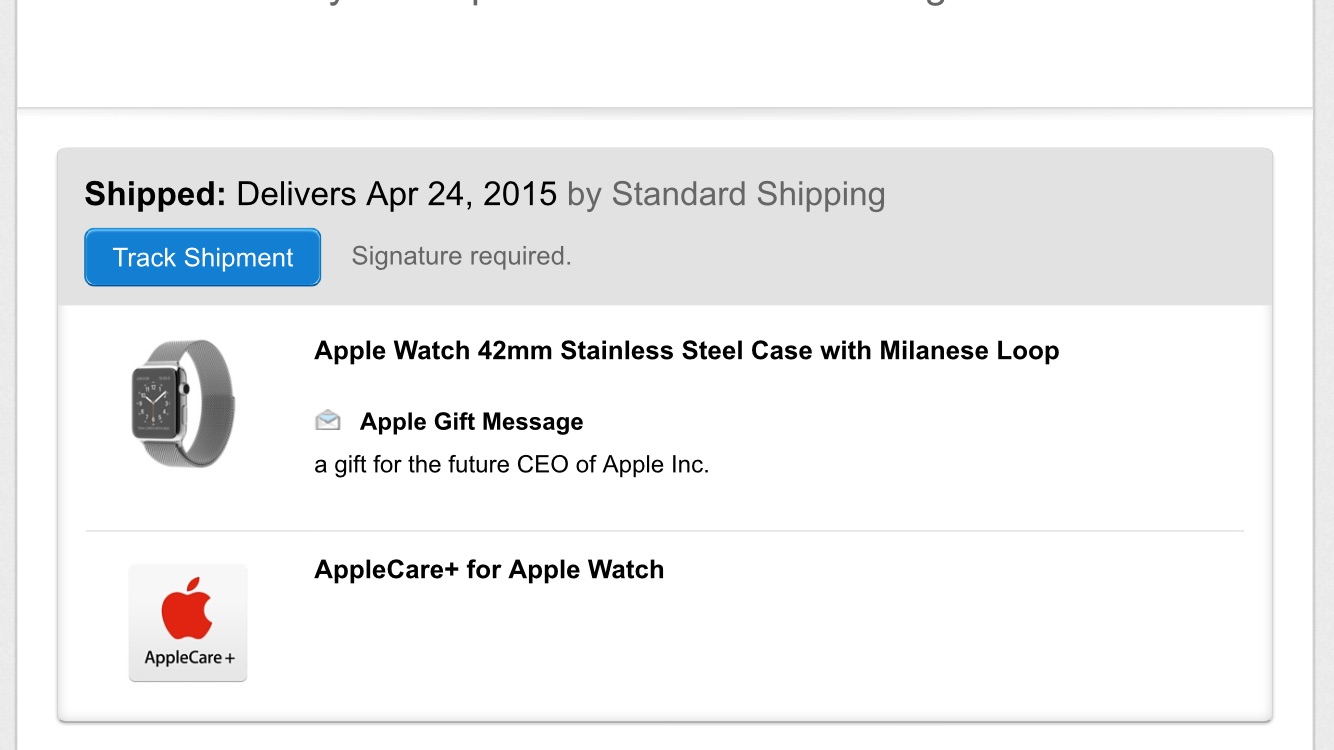Screen dimensions: 1334x750
Task: Click the "by Standard Shipping" method text
Action: (x=726, y=194)
